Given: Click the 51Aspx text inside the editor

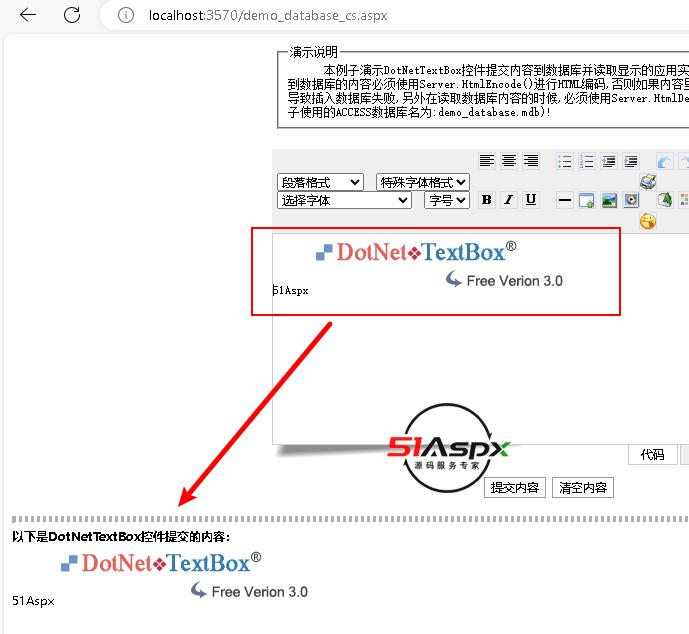Looking at the screenshot, I should pyautogui.click(x=290, y=290).
